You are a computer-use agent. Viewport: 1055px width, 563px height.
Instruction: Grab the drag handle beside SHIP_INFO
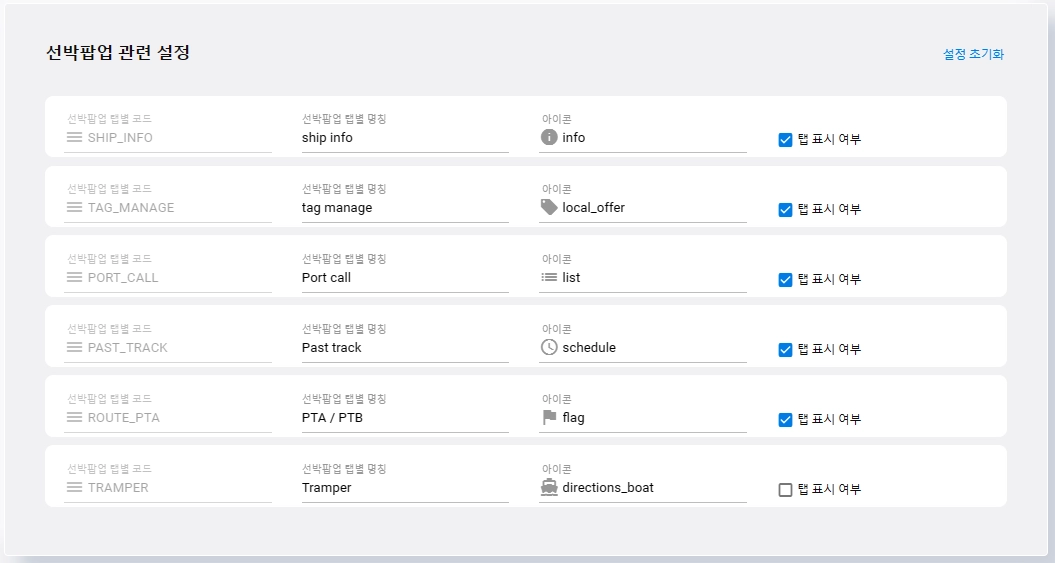[74, 137]
